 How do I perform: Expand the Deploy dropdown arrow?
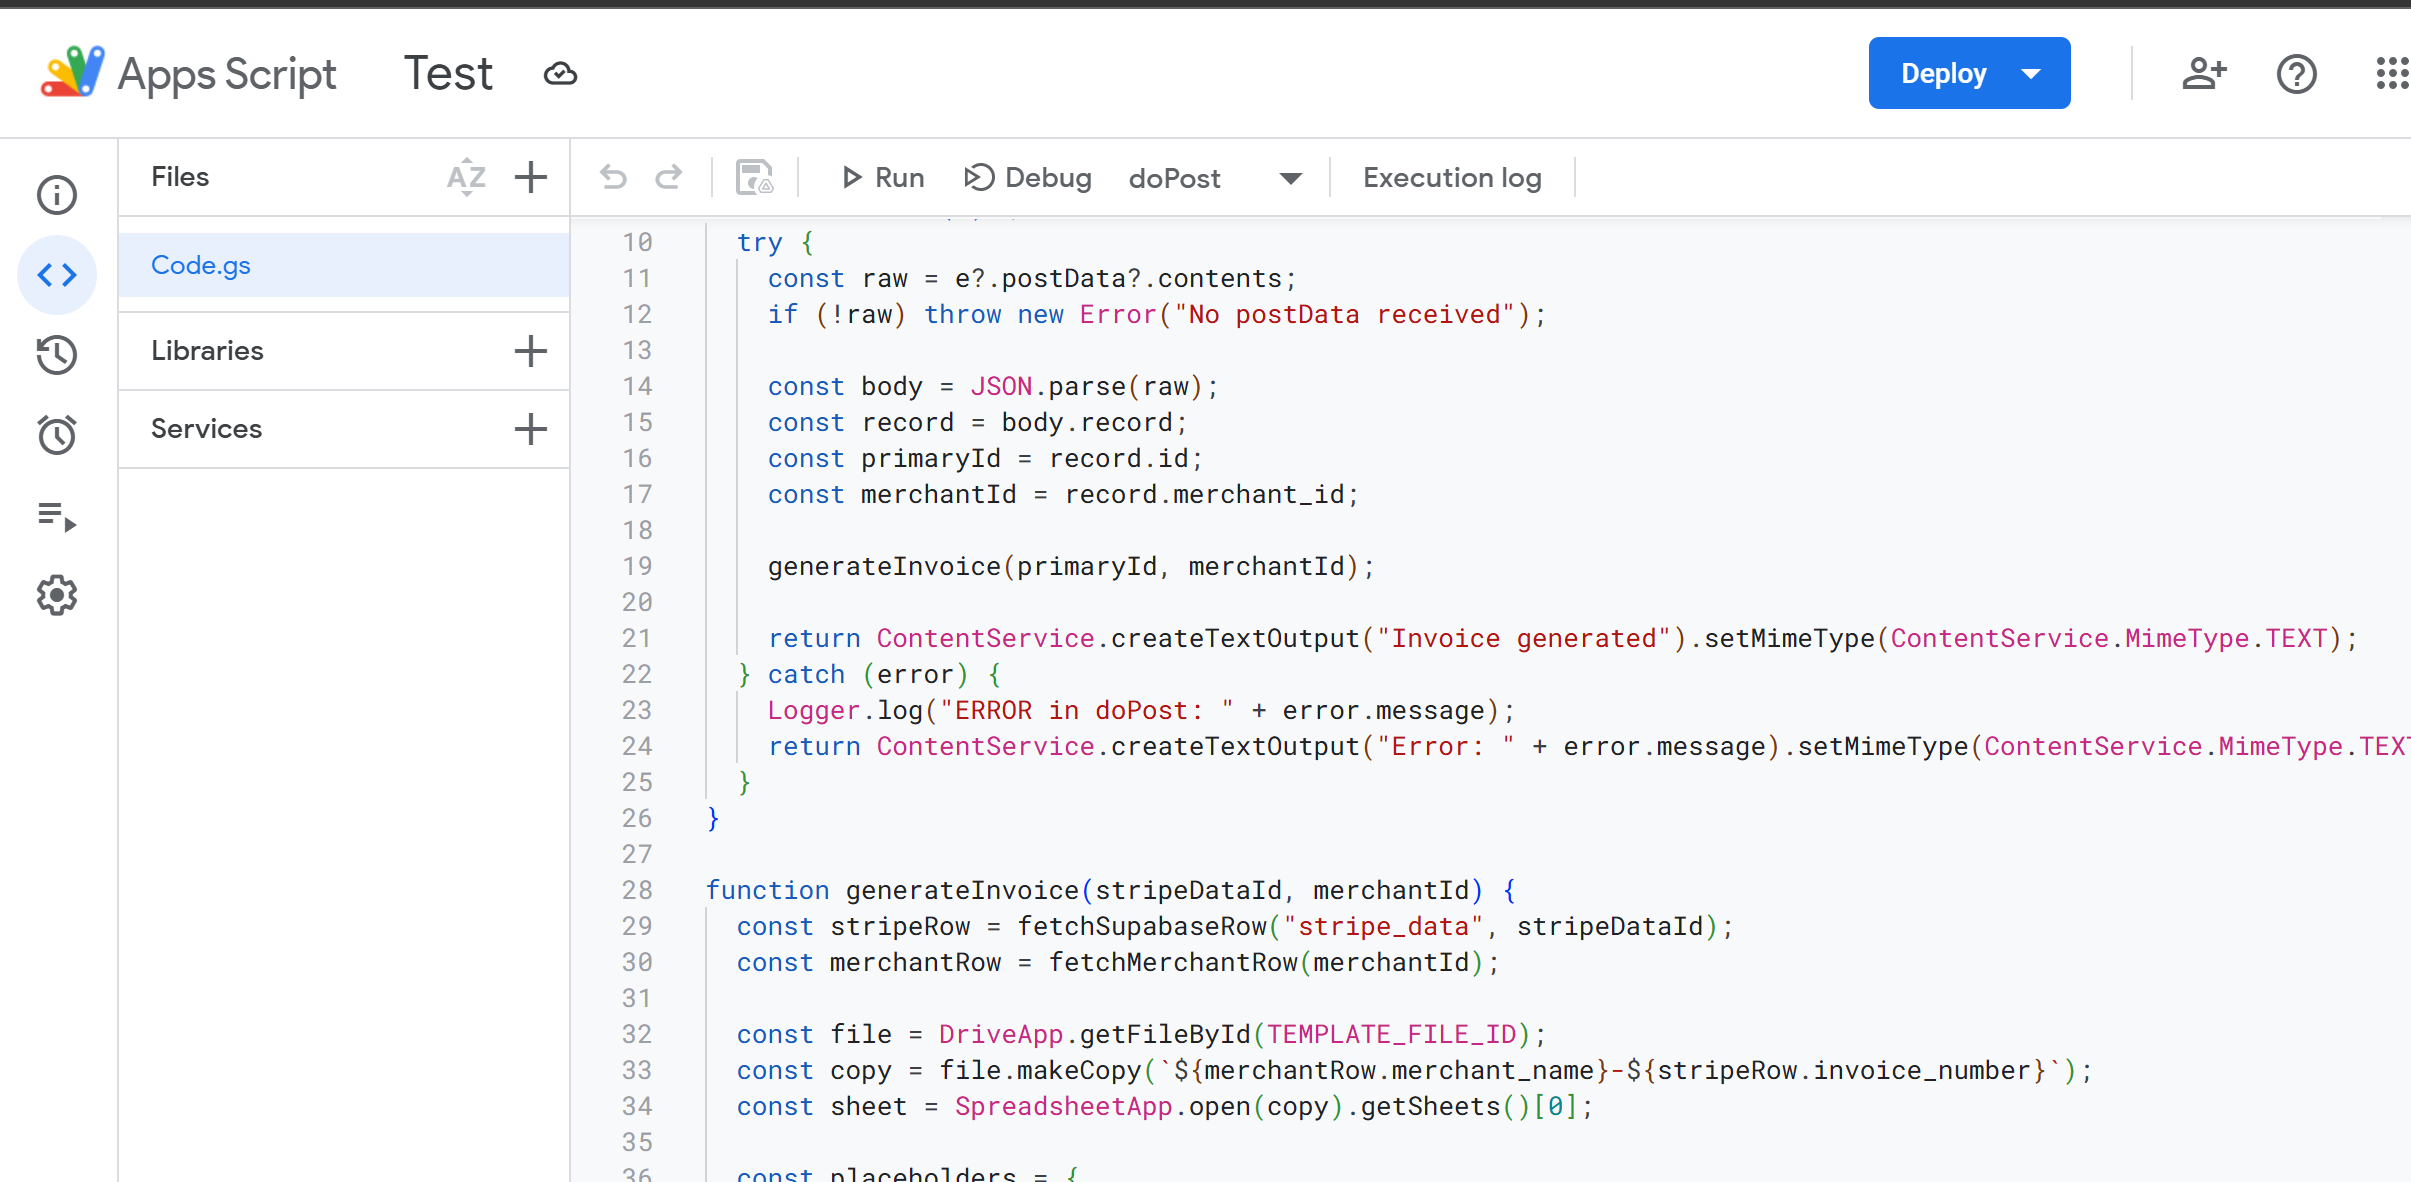click(2031, 74)
